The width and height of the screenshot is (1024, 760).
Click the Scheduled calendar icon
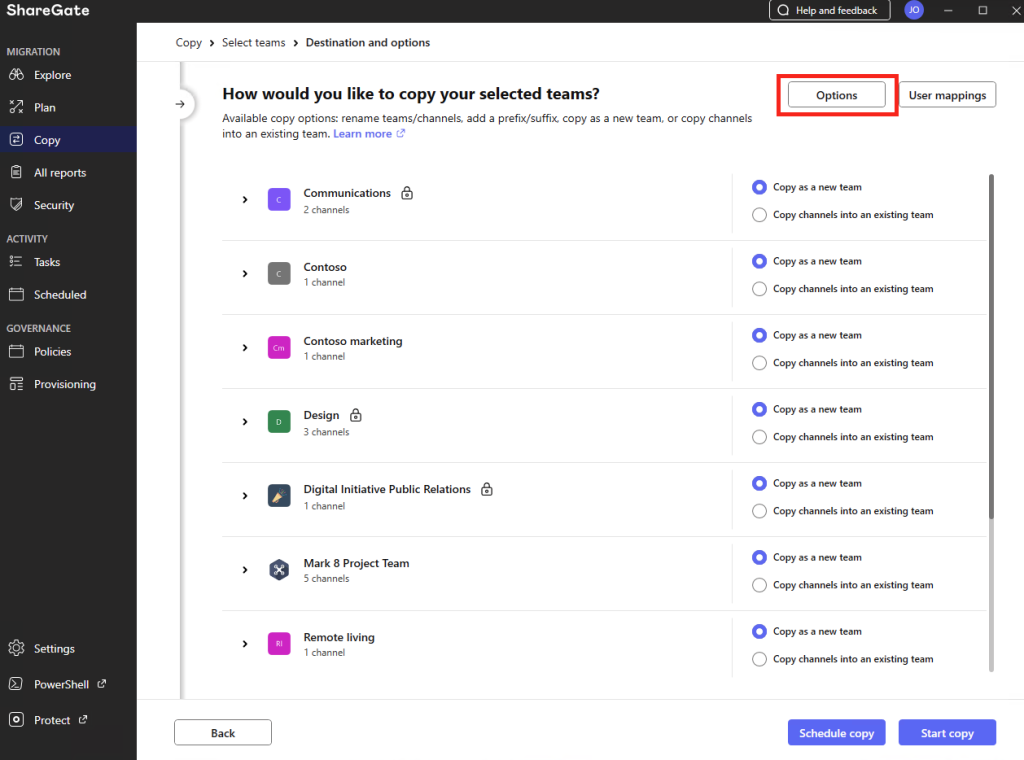[x=16, y=294]
